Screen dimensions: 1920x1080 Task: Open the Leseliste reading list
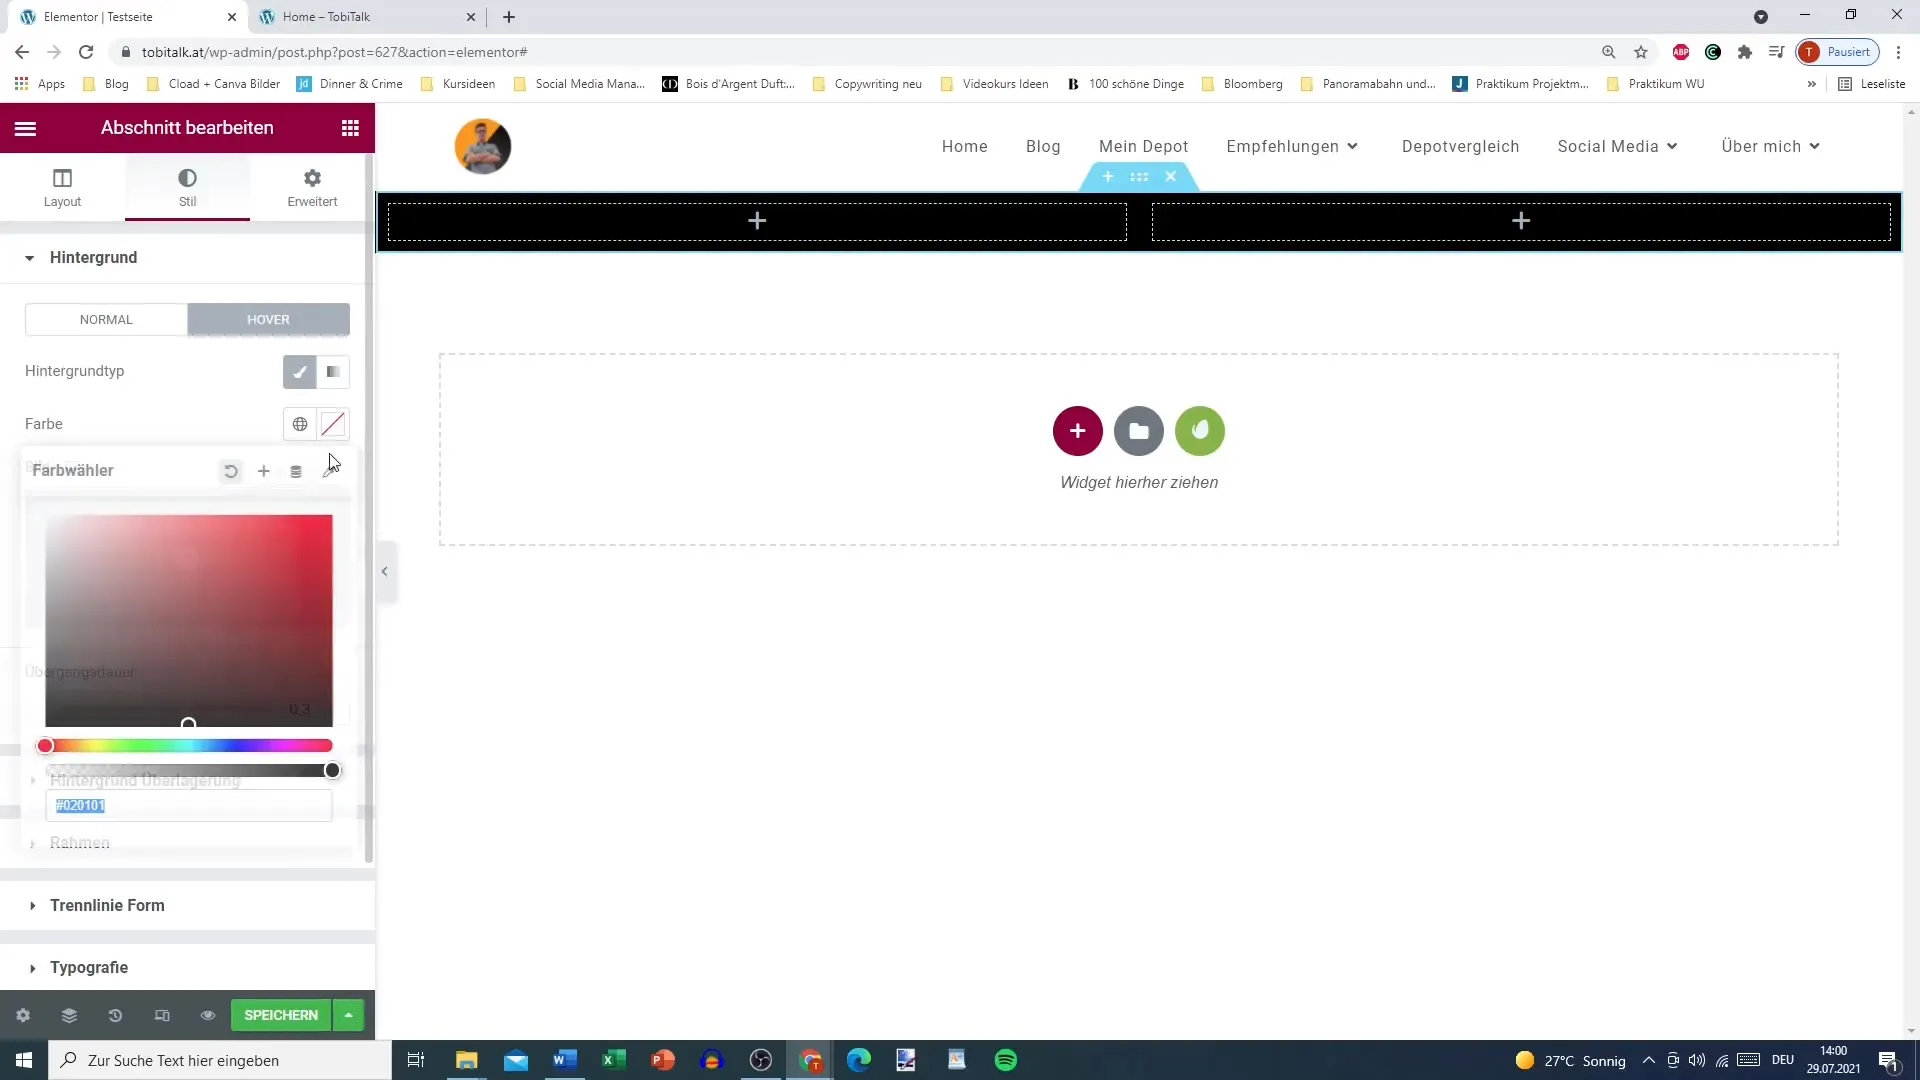click(x=1873, y=84)
